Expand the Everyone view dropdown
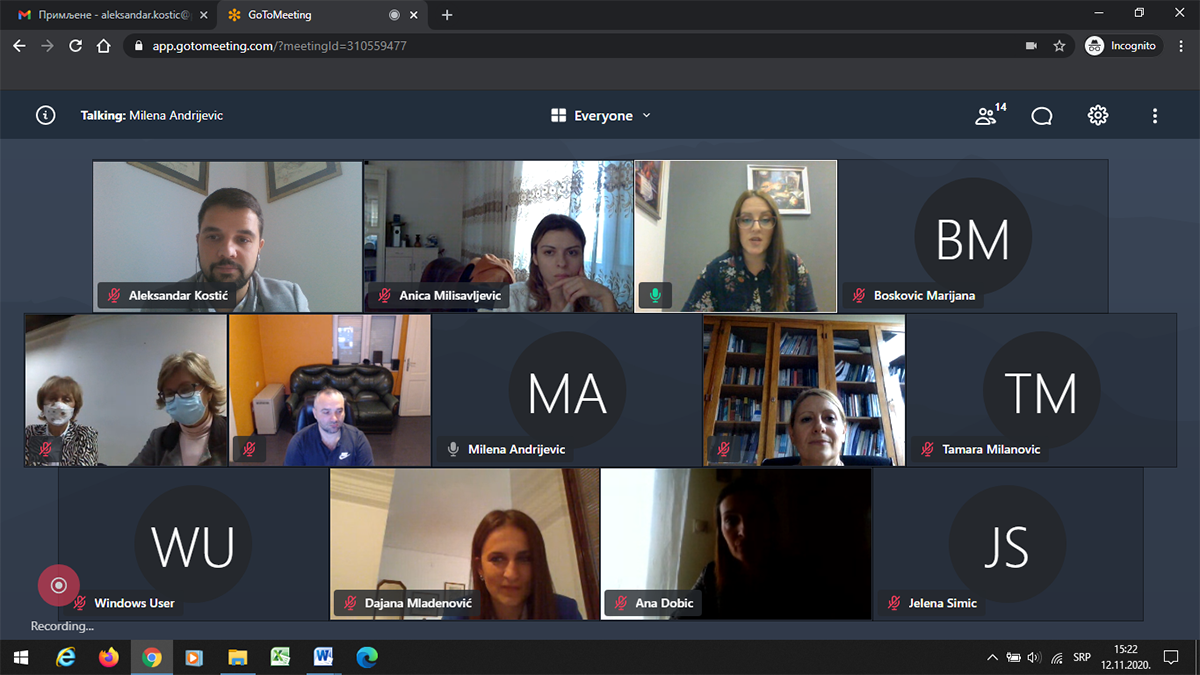The image size is (1200, 675). (x=601, y=116)
